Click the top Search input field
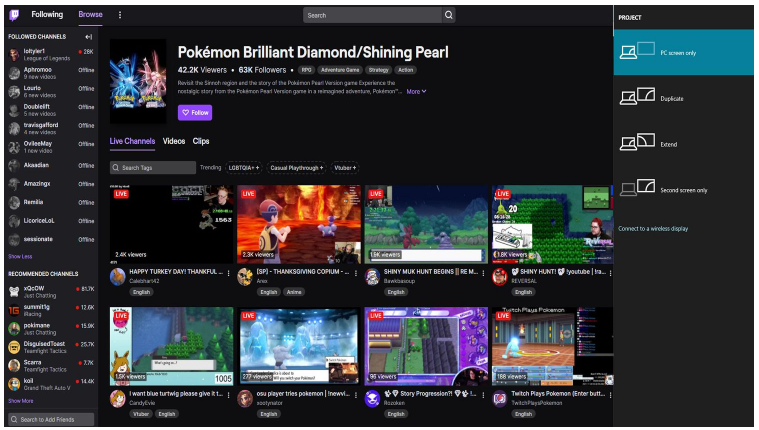This screenshot has width=759, height=430. click(372, 15)
